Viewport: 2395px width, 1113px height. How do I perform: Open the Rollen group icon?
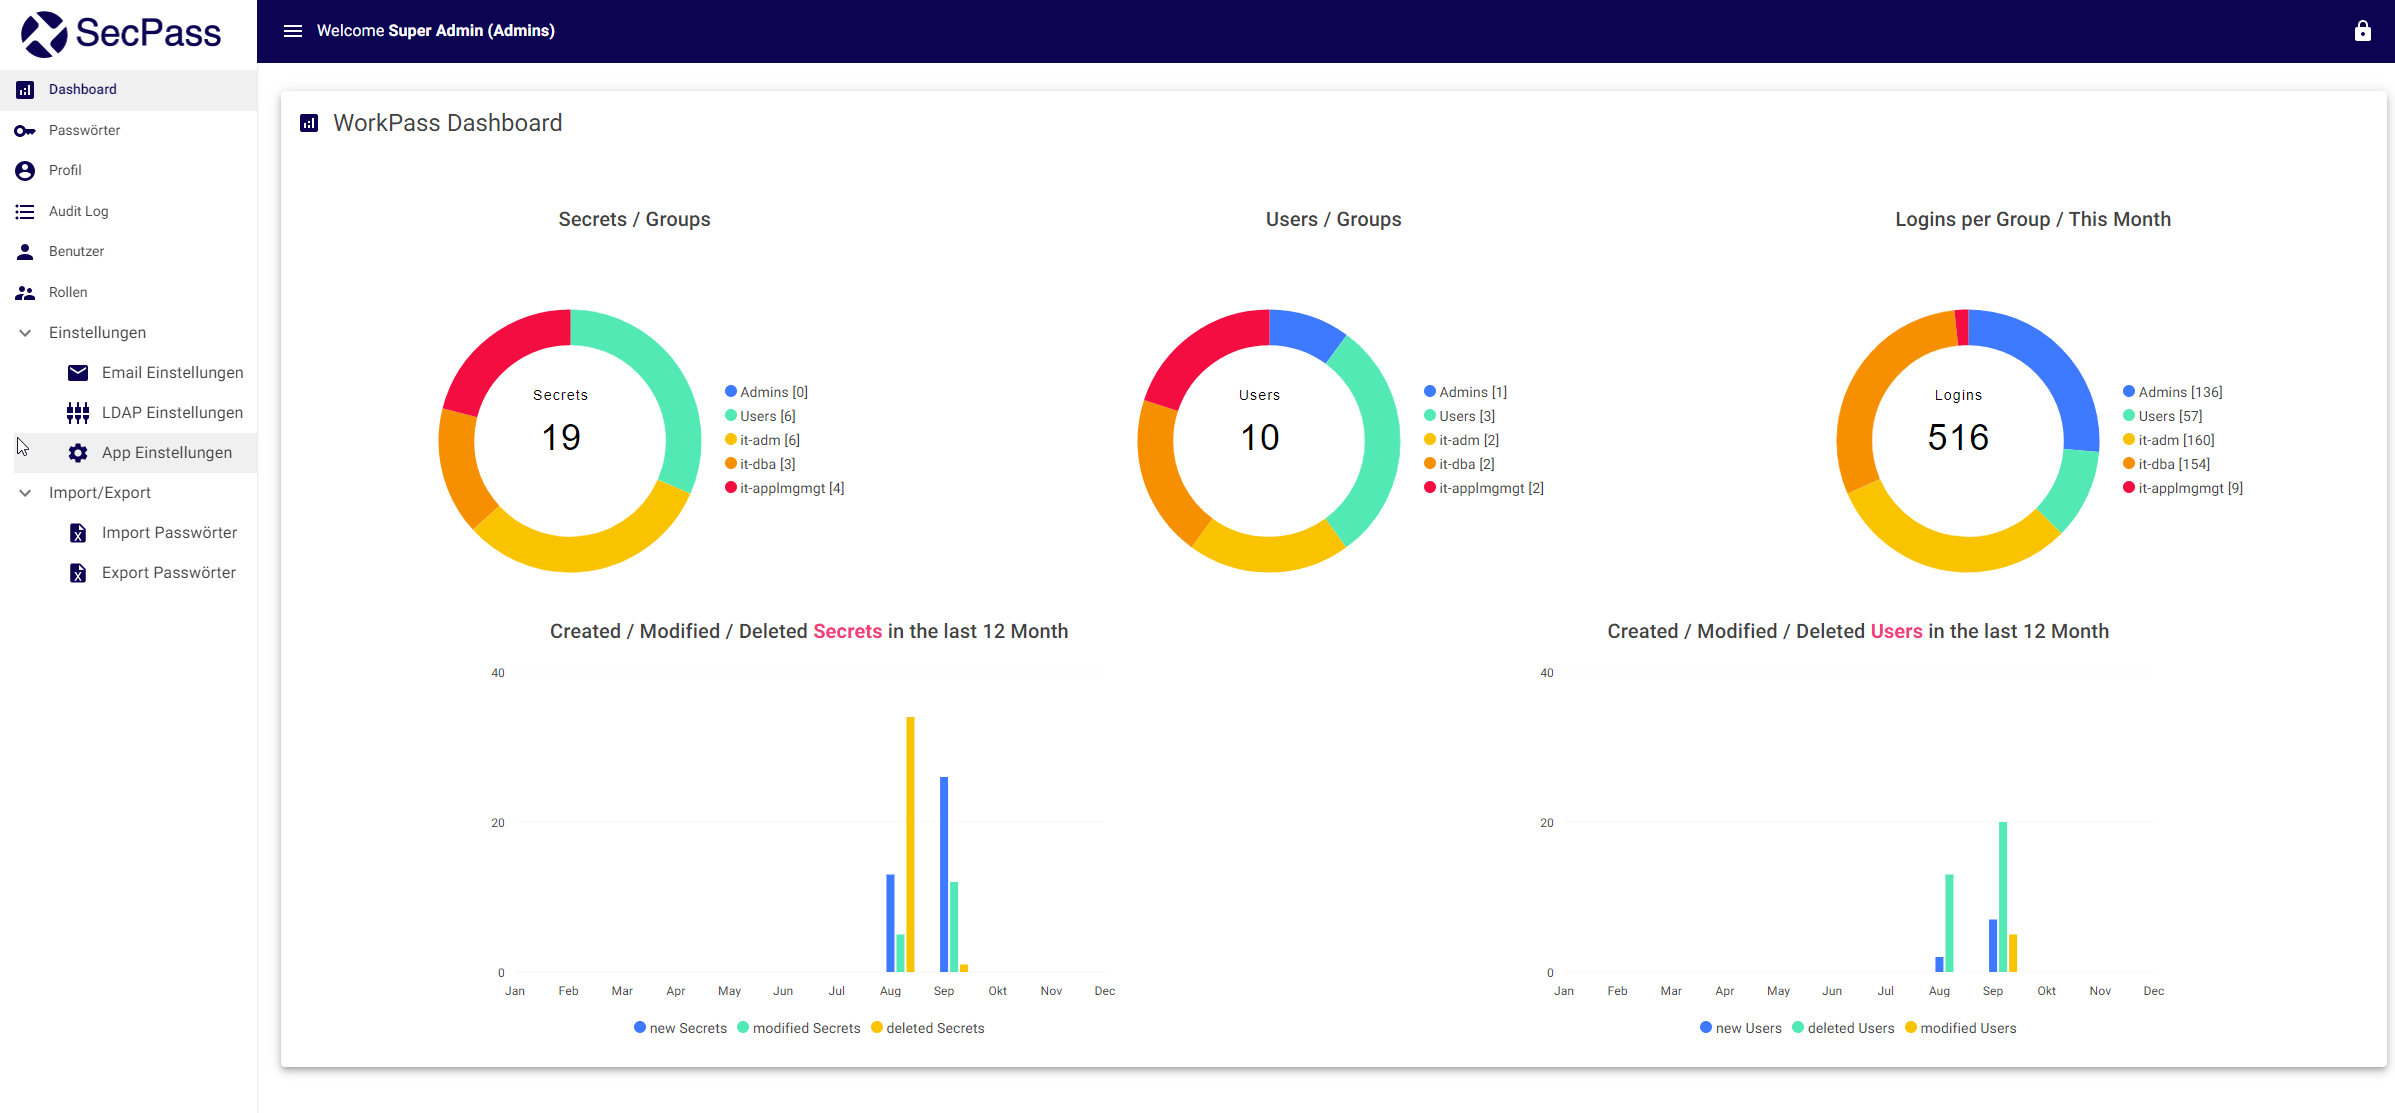tap(24, 292)
